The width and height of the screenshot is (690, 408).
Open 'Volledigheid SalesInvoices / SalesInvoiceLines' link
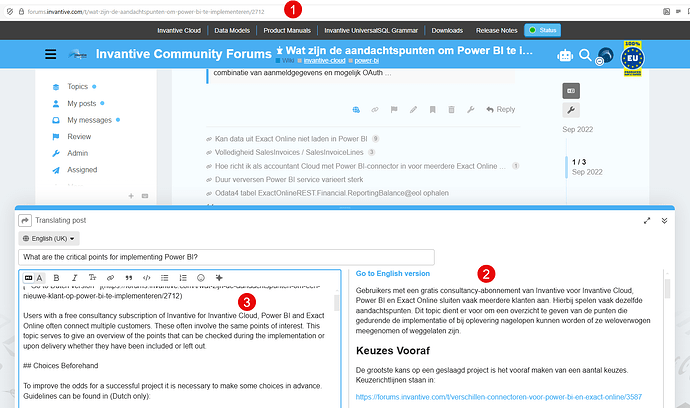click(289, 152)
